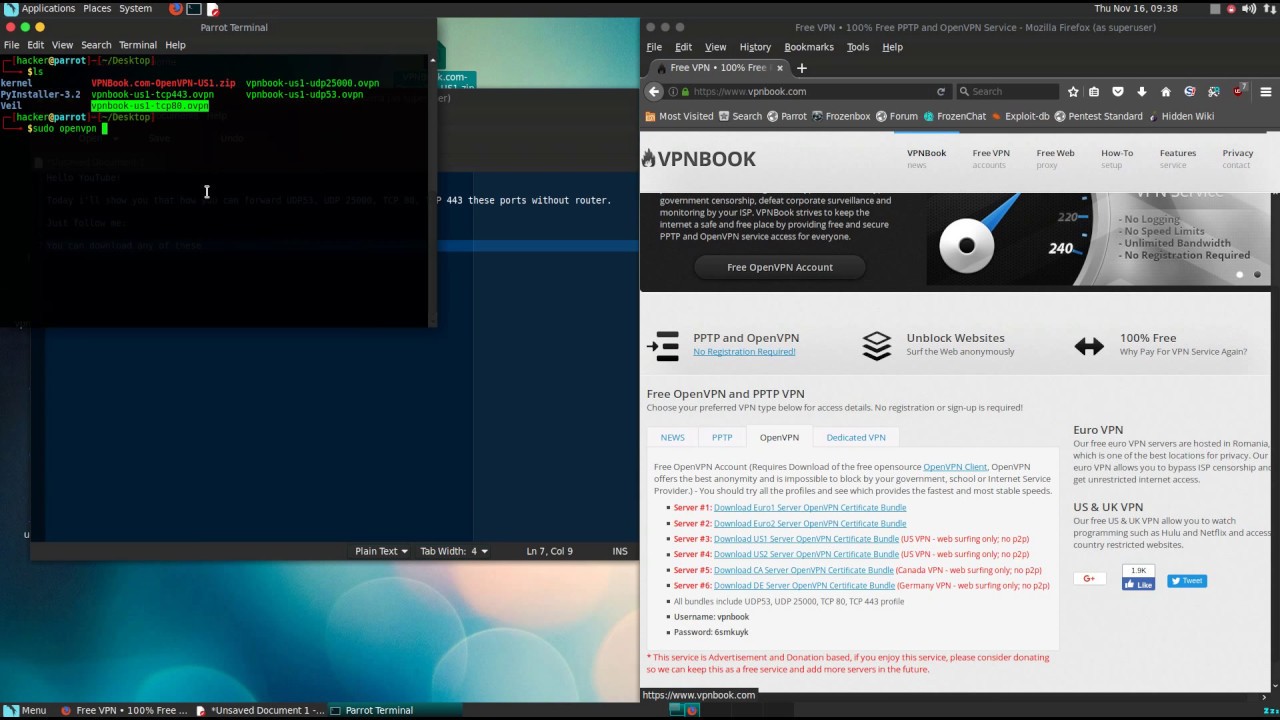The width and height of the screenshot is (1280, 720).
Task: Click the Firefox Search box
Action: (1007, 91)
